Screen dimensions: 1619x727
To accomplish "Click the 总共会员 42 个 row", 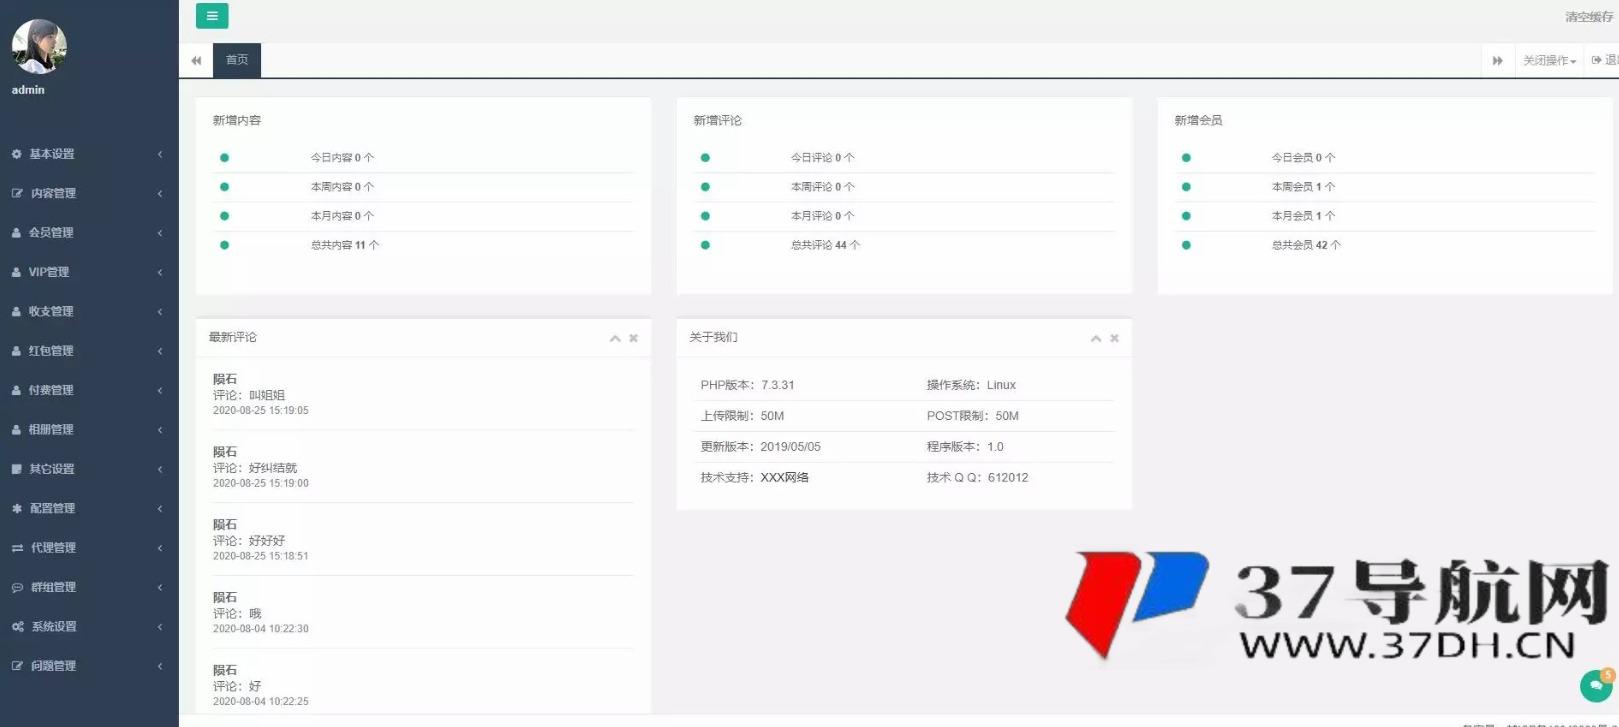I will click(x=1385, y=245).
